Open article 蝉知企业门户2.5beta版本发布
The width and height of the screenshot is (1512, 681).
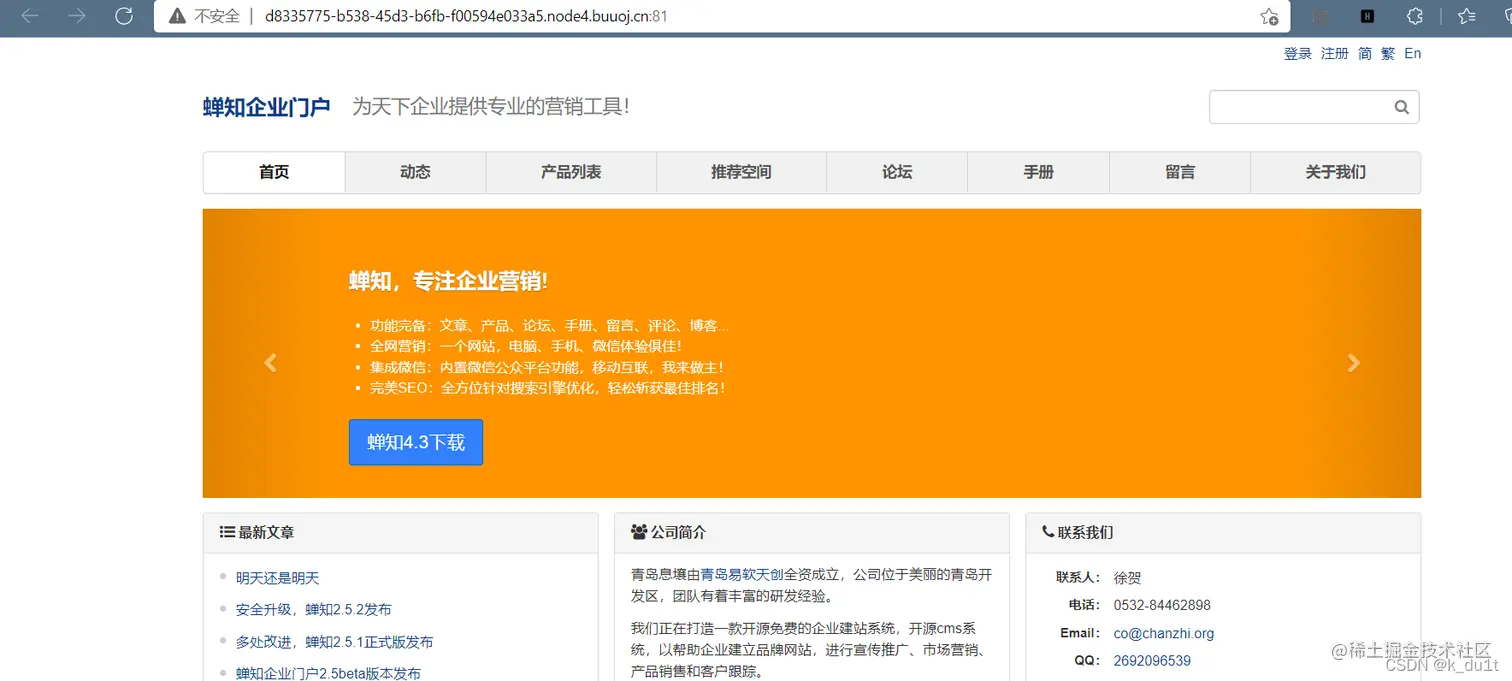[x=328, y=673]
